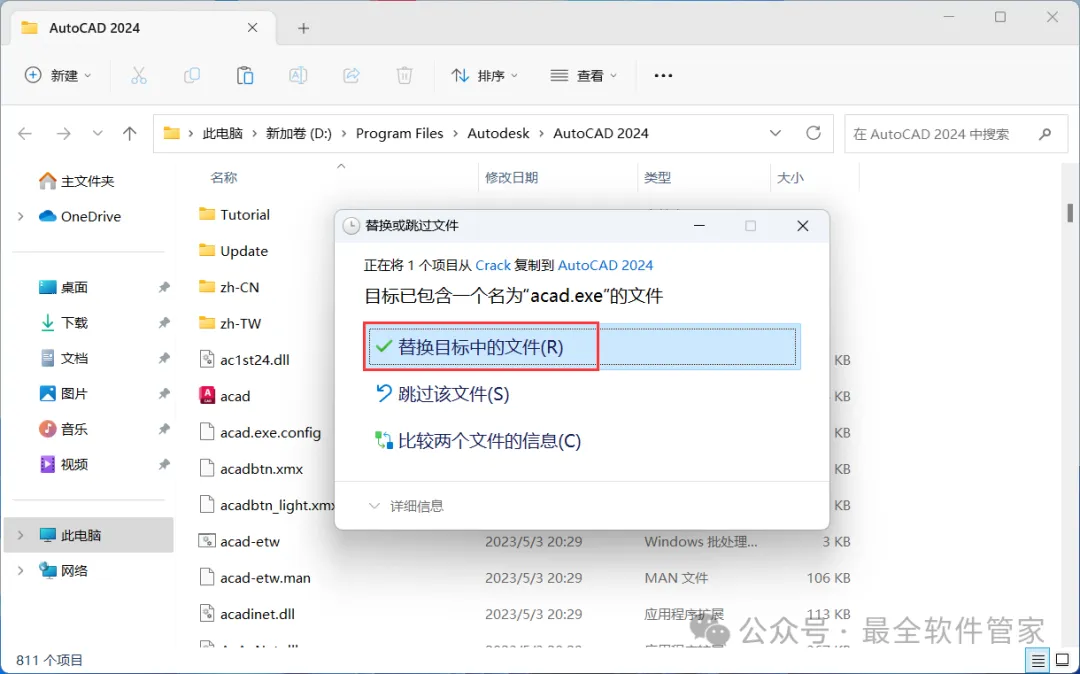Screen dimensions: 1080x674
Task: Open the 新建 new item dropdown
Action: (58, 76)
